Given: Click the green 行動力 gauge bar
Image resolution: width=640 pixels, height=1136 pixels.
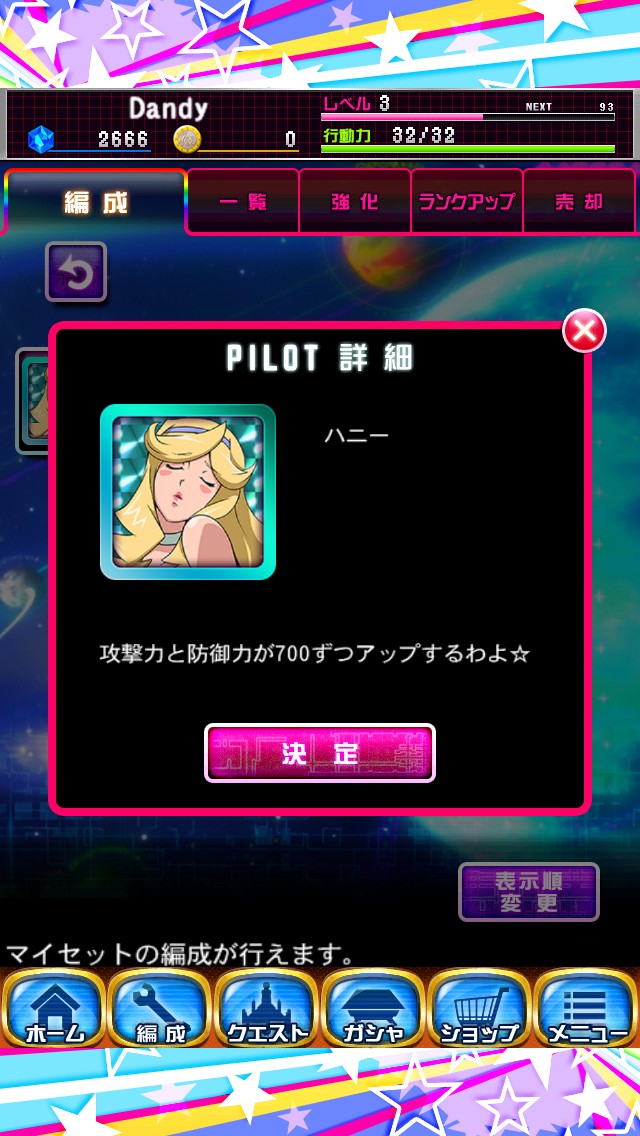Looking at the screenshot, I should point(467,149).
